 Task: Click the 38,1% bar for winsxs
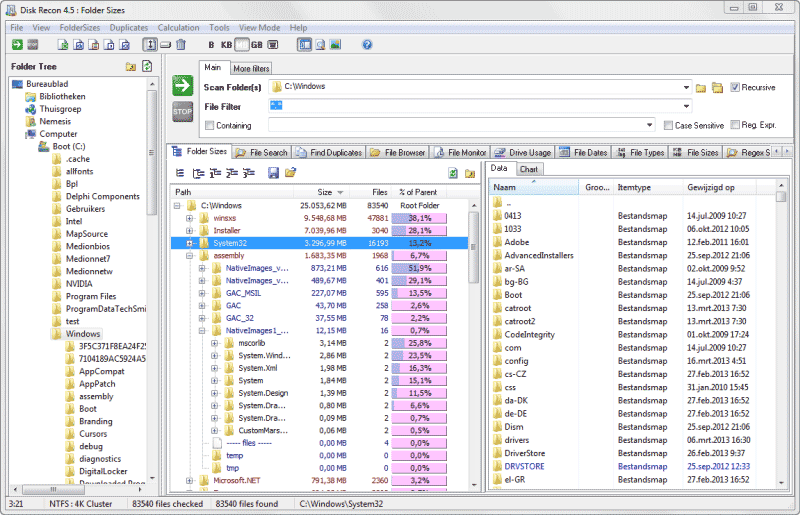pos(419,218)
